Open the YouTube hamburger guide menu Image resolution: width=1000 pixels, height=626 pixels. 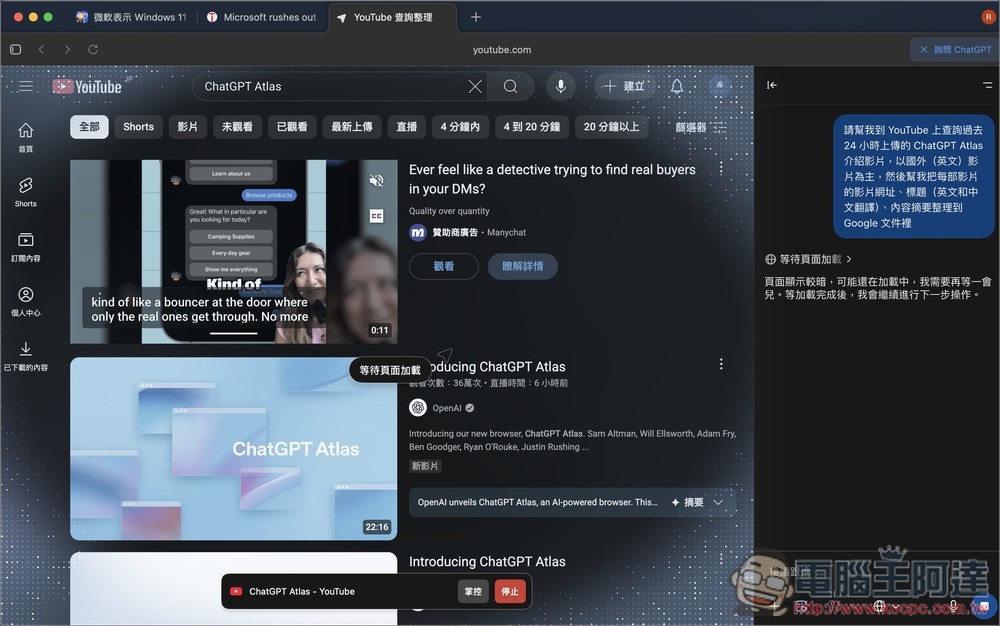coord(26,87)
